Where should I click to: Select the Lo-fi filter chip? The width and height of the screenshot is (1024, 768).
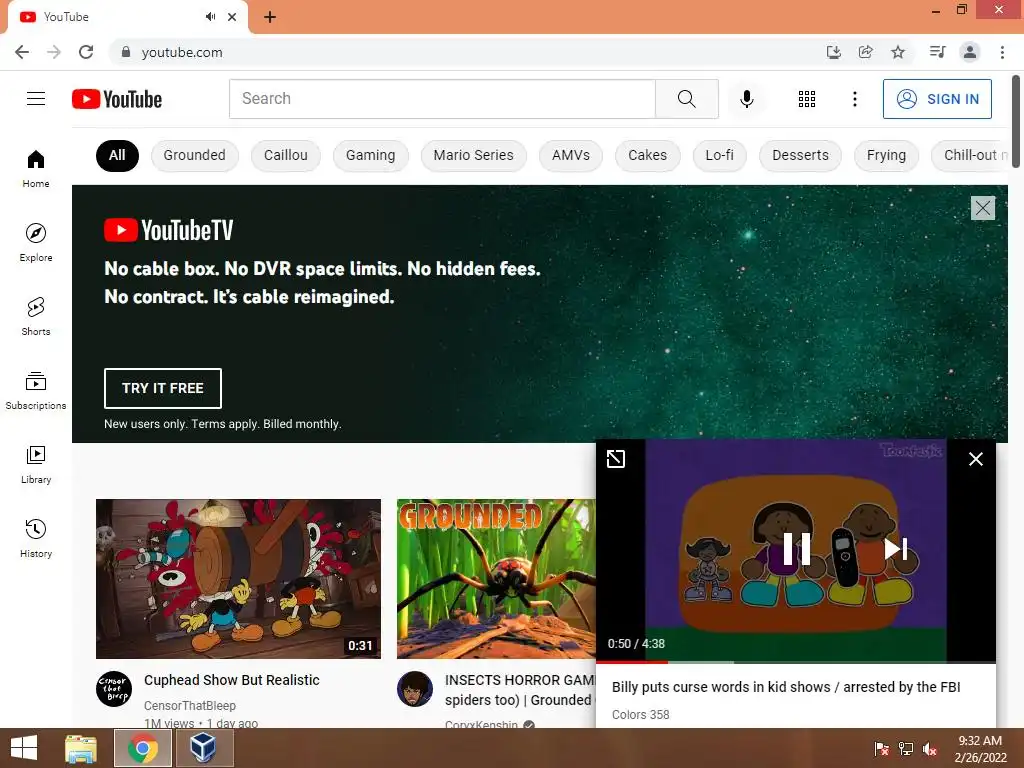click(719, 155)
